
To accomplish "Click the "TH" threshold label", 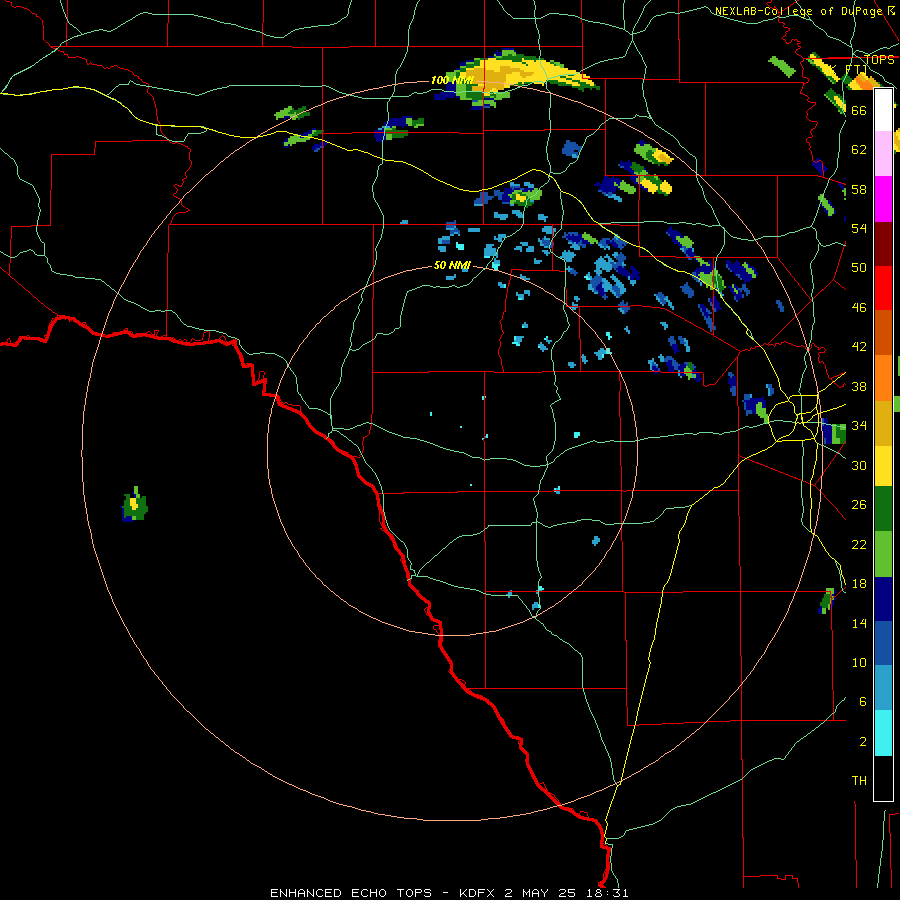I will pos(859,781).
